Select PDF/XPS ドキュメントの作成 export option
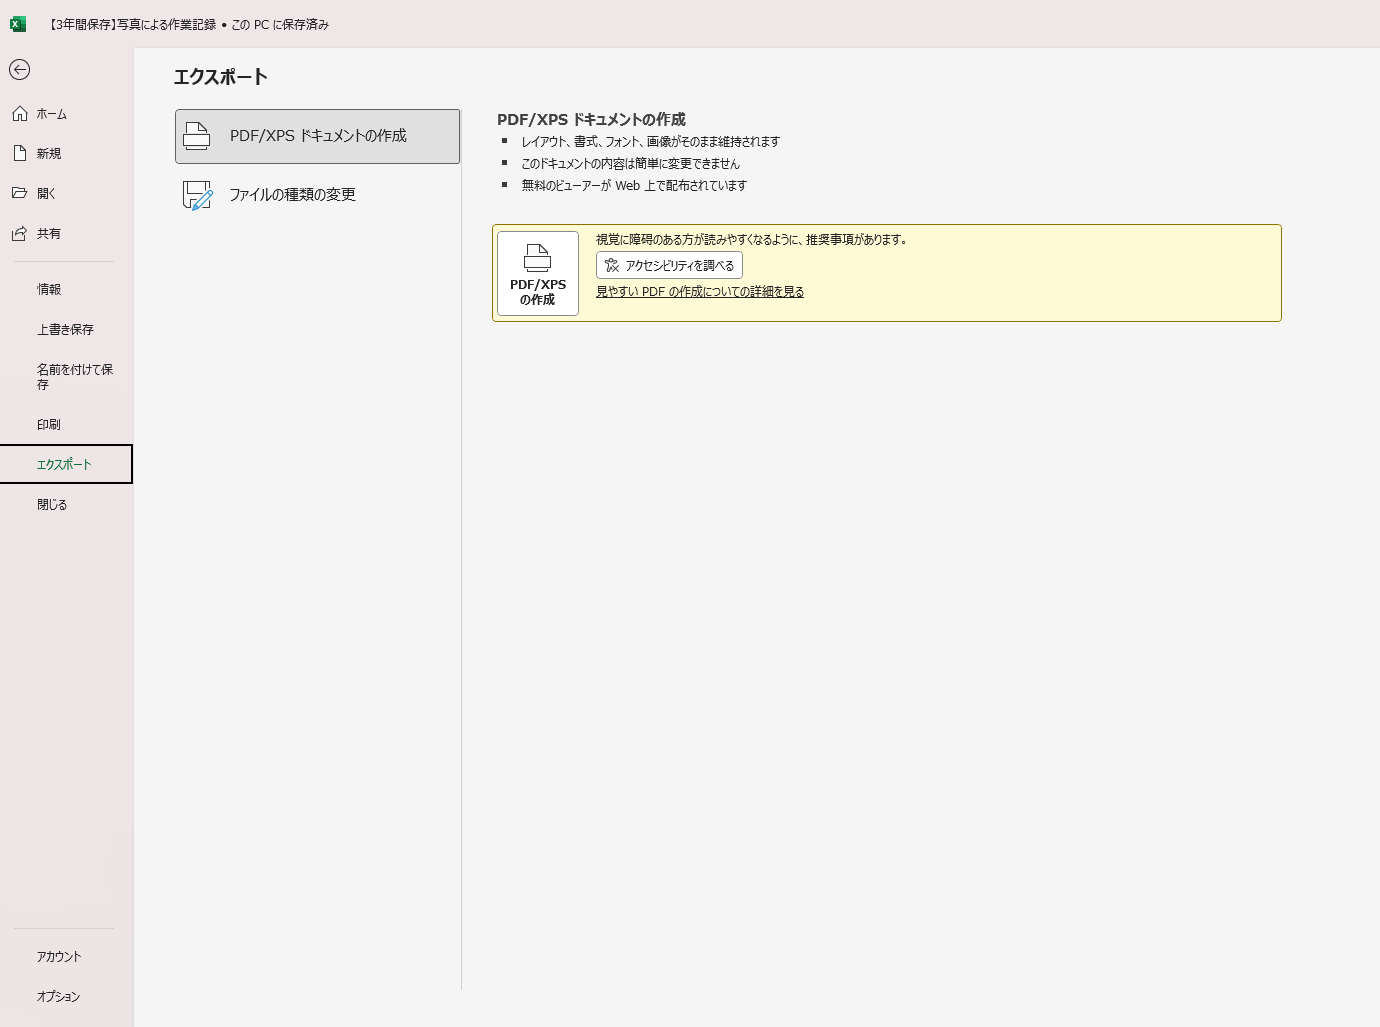Viewport: 1380px width, 1027px height. tap(317, 136)
